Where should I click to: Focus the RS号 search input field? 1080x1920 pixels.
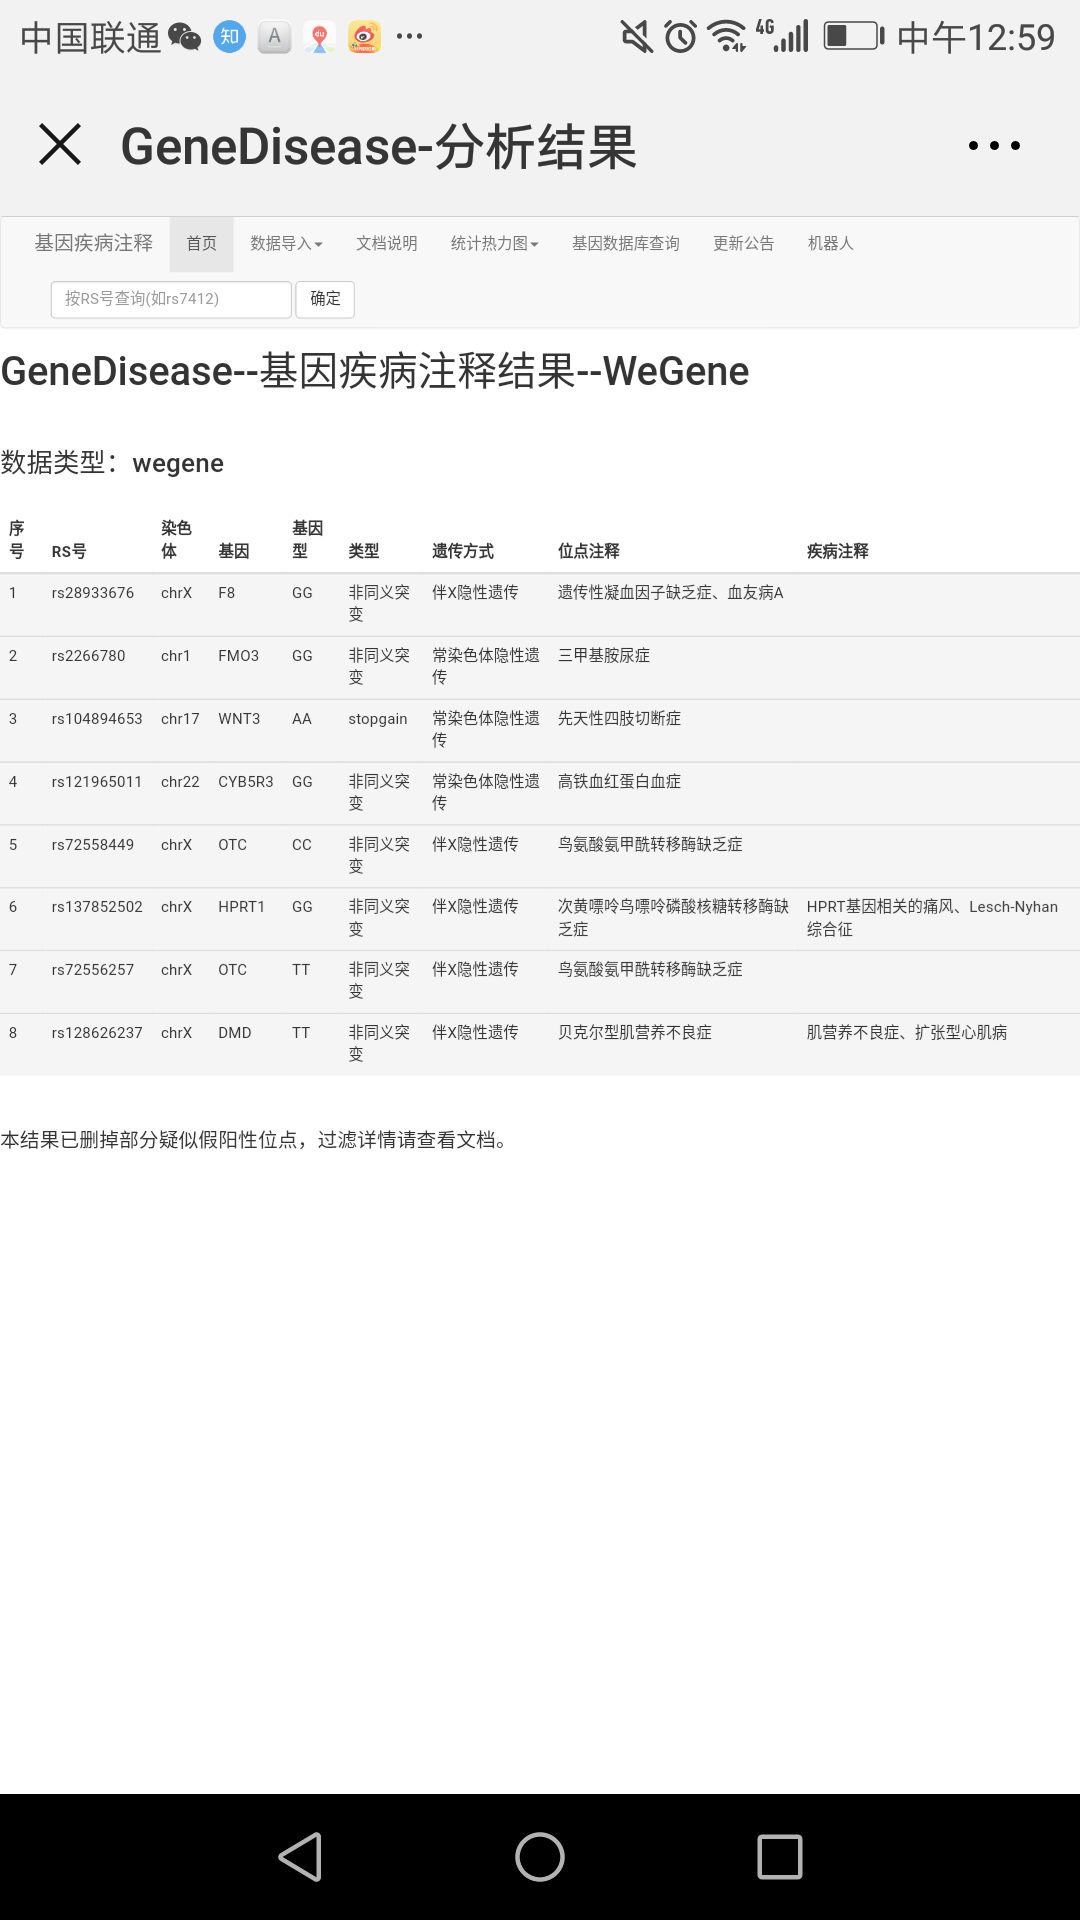pyautogui.click(x=171, y=299)
